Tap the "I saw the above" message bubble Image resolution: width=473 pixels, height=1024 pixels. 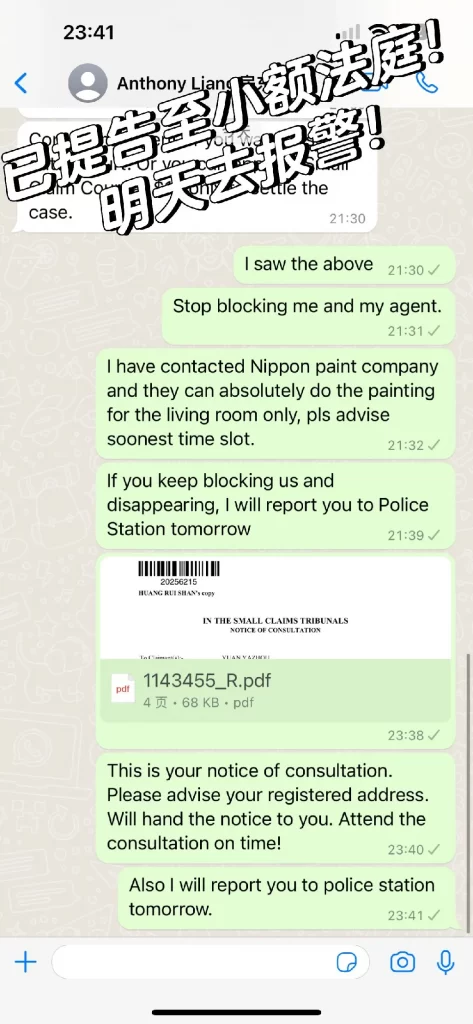coord(344,265)
